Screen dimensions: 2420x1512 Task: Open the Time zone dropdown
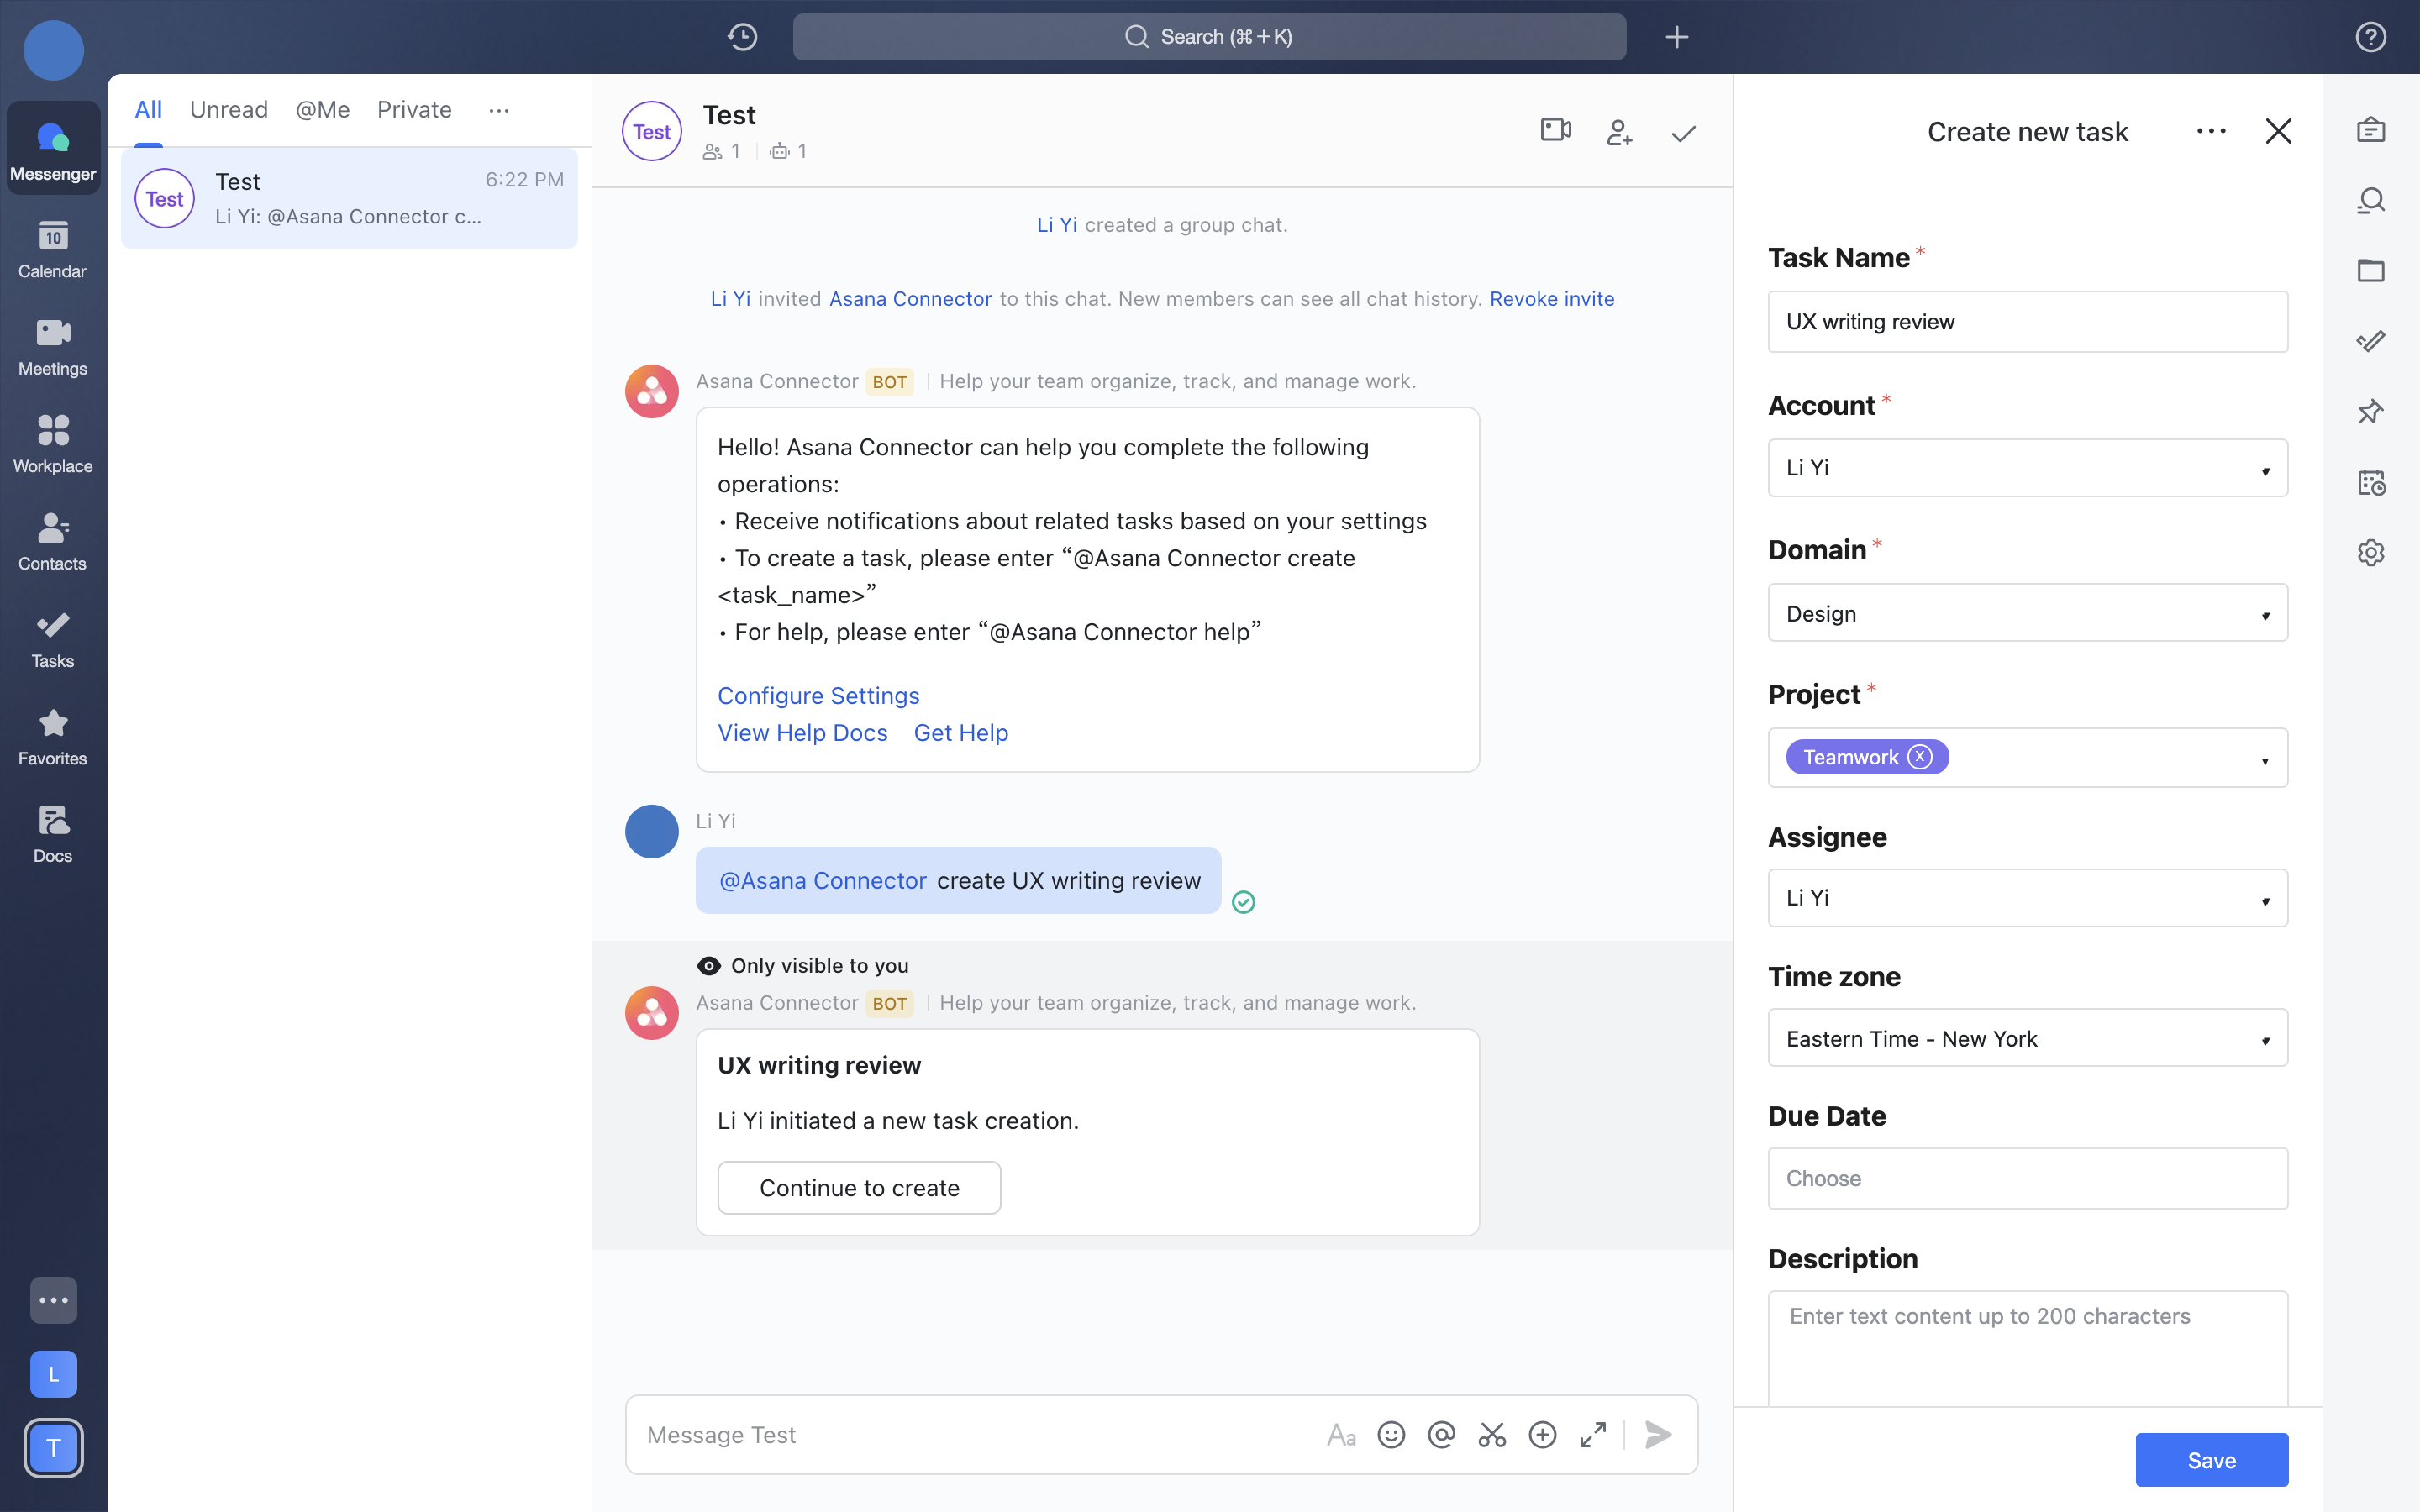coord(2027,1038)
